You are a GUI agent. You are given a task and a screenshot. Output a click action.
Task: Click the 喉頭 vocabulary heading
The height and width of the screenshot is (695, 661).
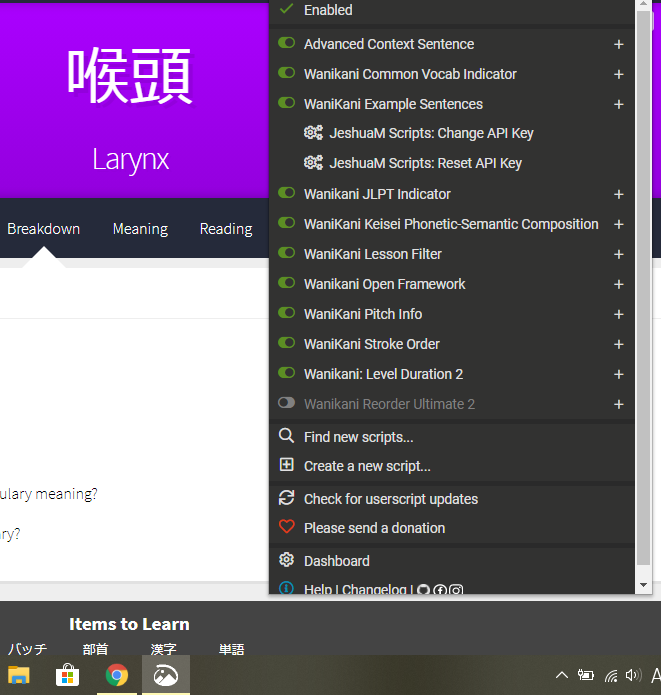pos(129,76)
